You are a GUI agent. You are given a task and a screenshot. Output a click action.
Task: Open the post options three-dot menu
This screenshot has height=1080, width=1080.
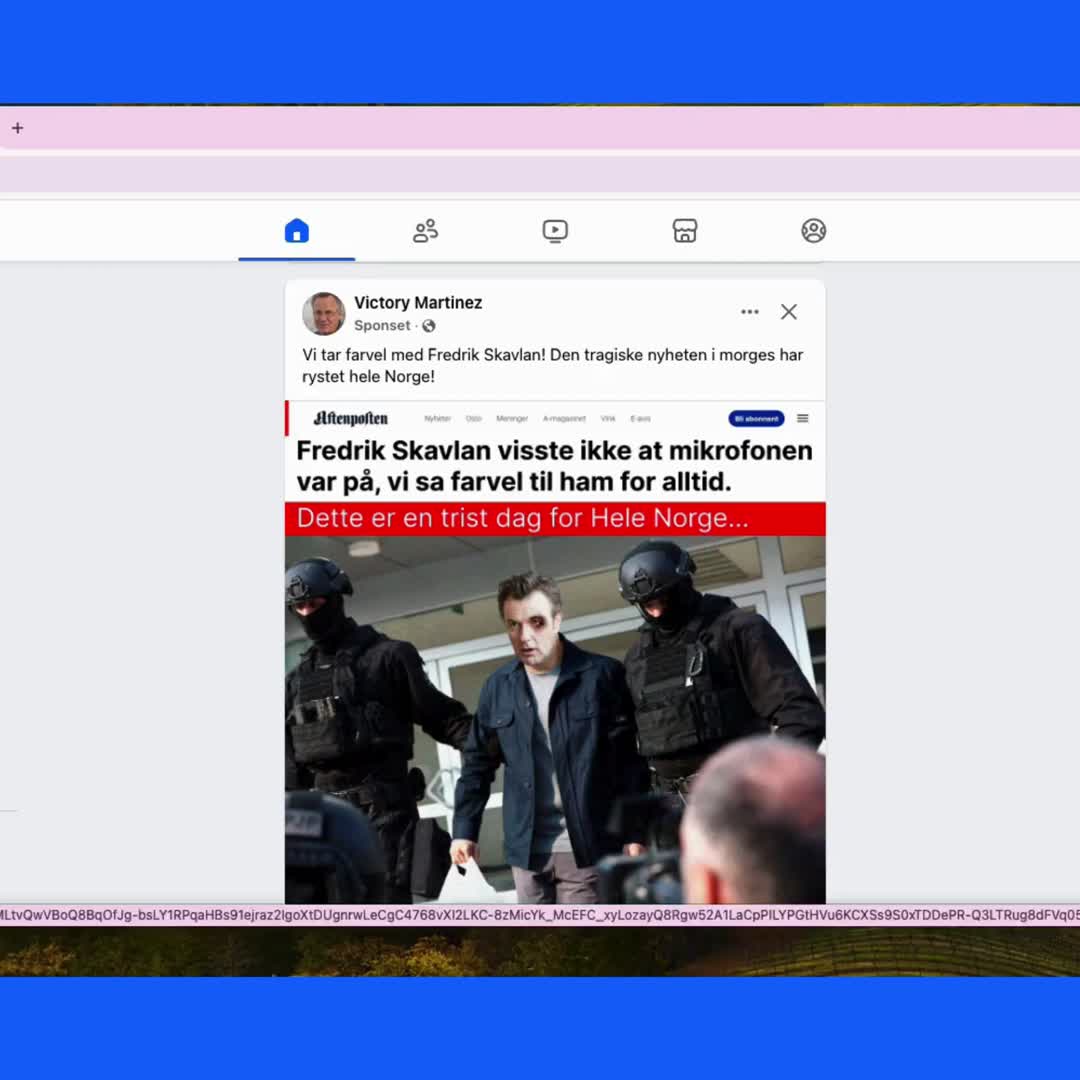pos(750,312)
